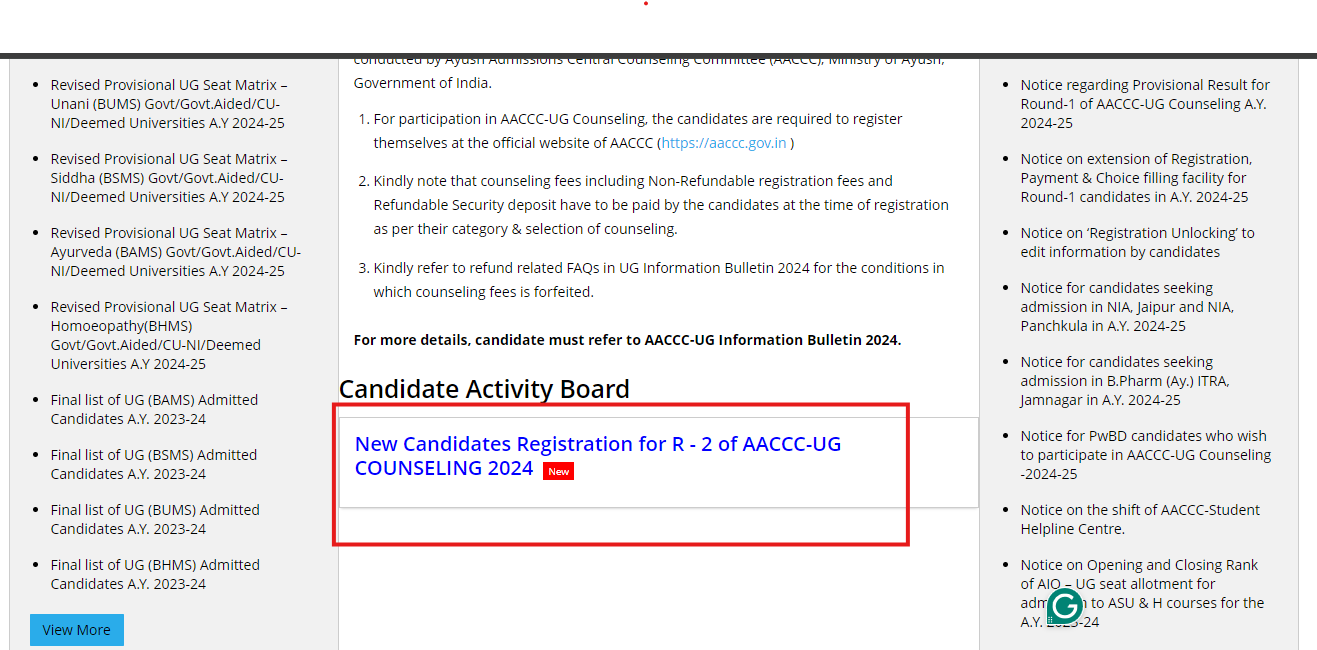Open the https://aaccc.gov.in link
Viewport: 1317px width, 650px height.
coord(723,142)
